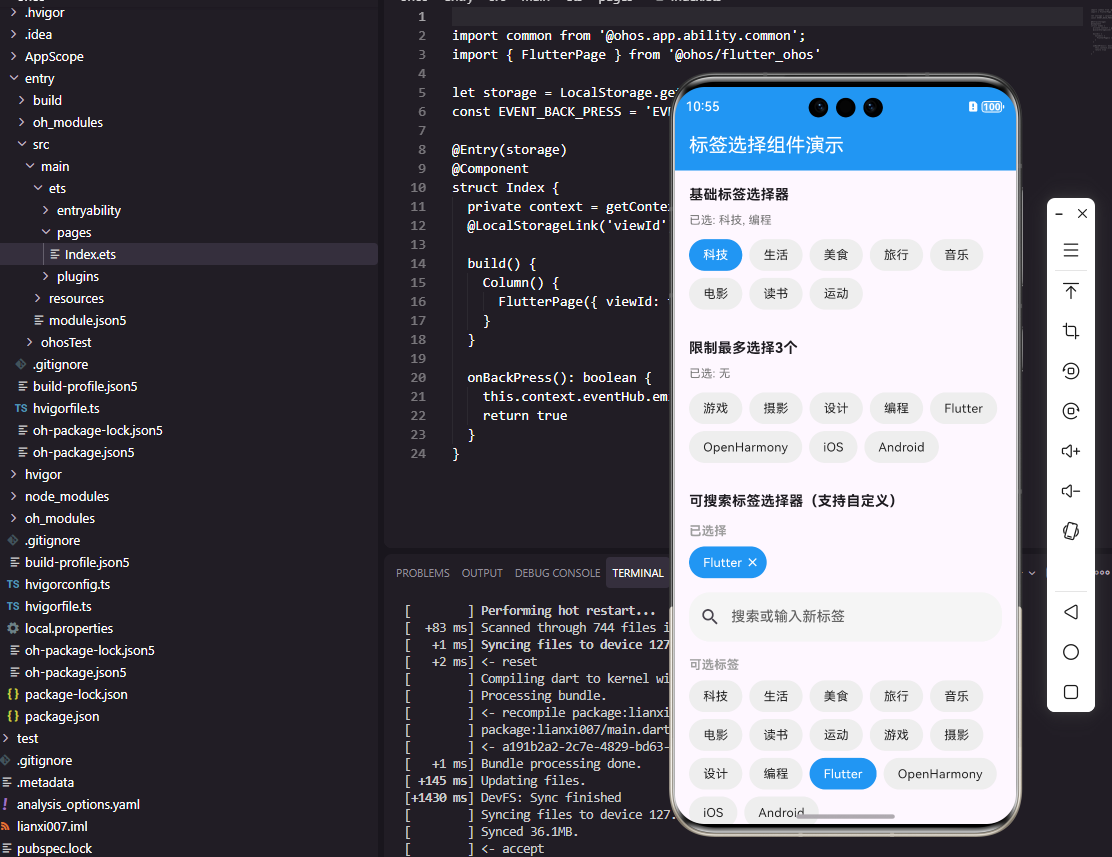Image resolution: width=1112 pixels, height=857 pixels.
Task: Open the terminal panel dropdown chevron
Action: pyautogui.click(x=1032, y=573)
